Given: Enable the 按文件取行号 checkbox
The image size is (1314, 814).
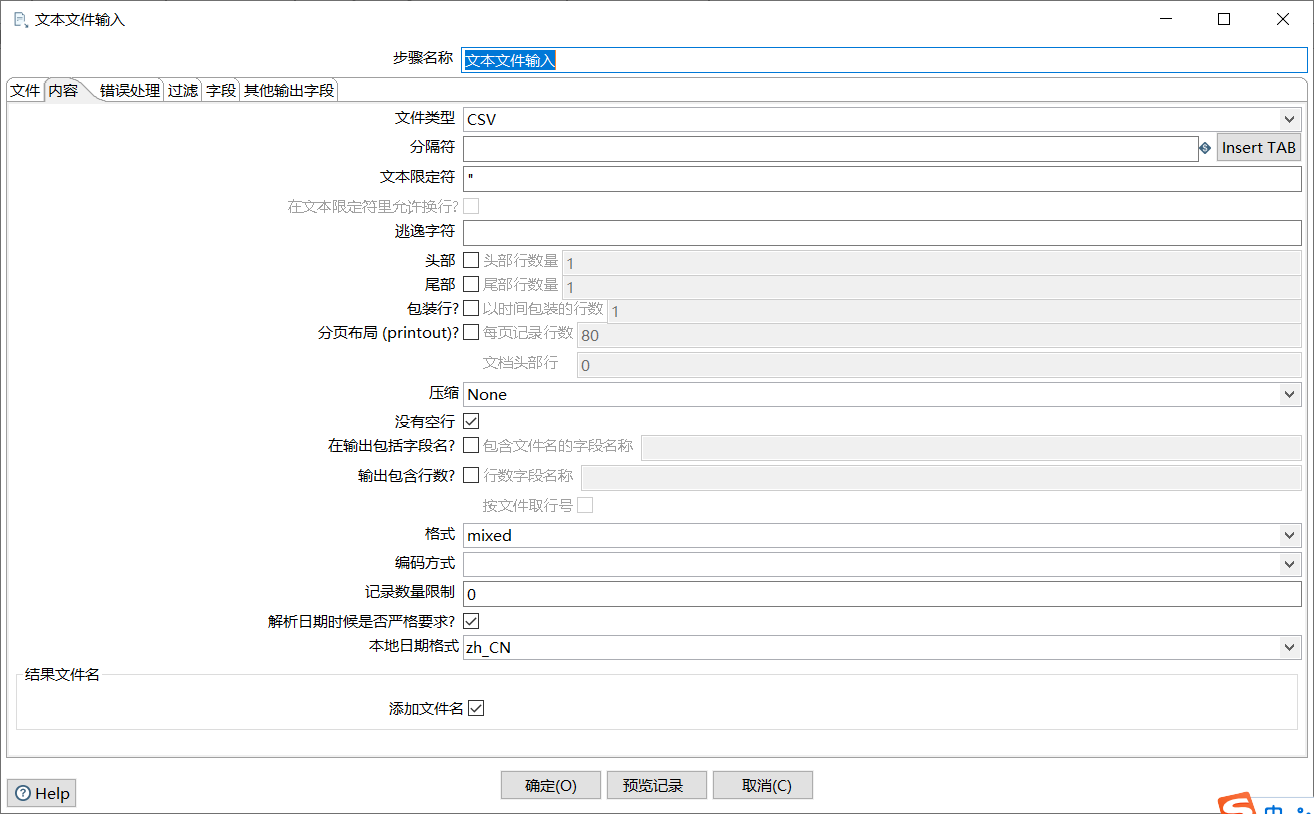Looking at the screenshot, I should [585, 505].
